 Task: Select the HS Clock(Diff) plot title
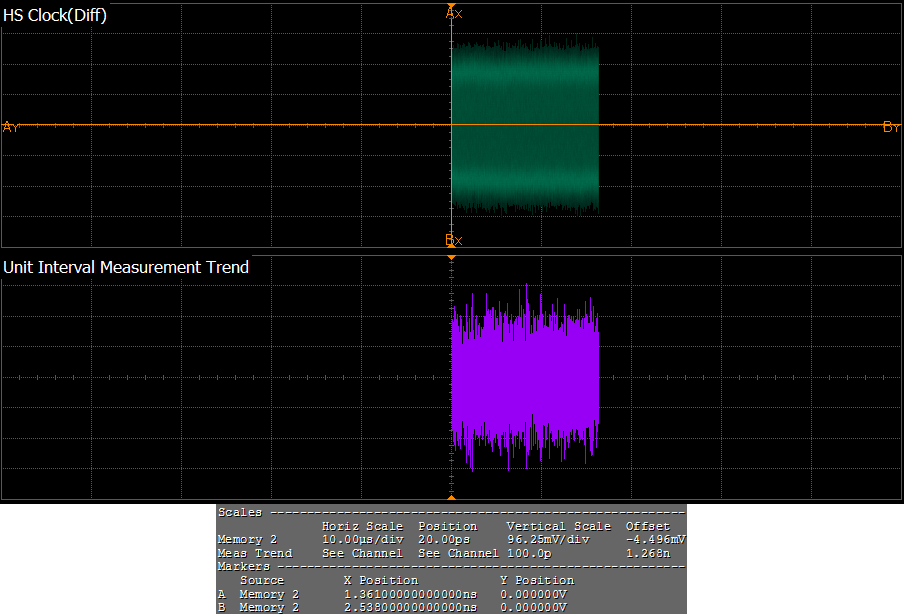tap(55, 15)
